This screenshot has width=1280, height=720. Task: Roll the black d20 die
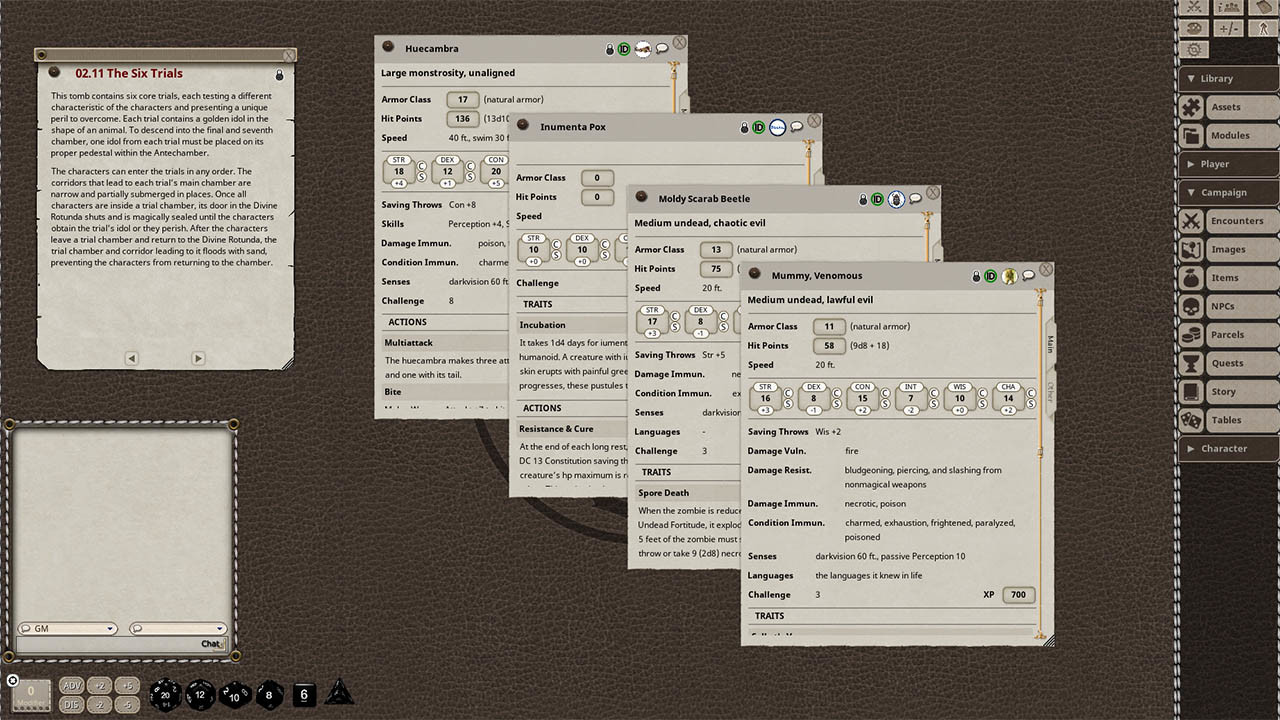[165, 695]
